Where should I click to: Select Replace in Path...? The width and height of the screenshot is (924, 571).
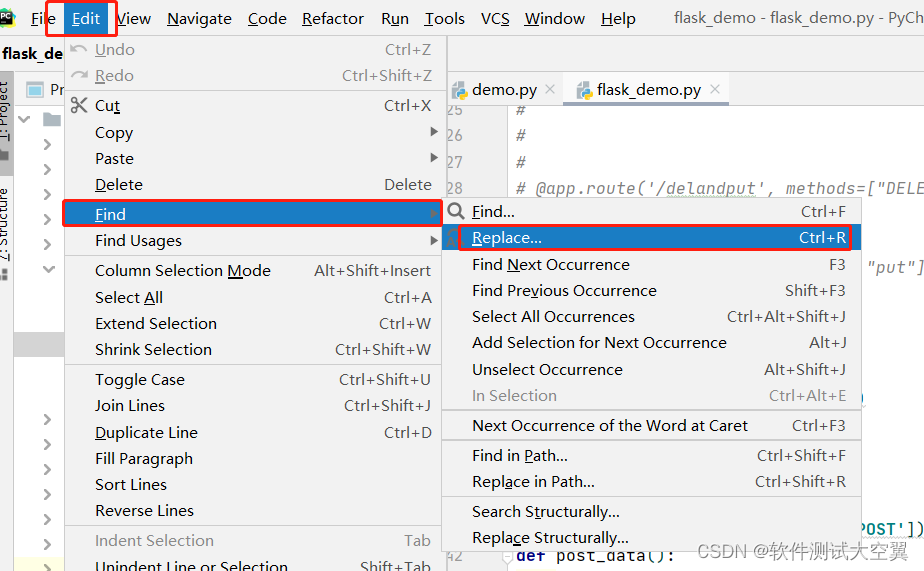coord(652,481)
